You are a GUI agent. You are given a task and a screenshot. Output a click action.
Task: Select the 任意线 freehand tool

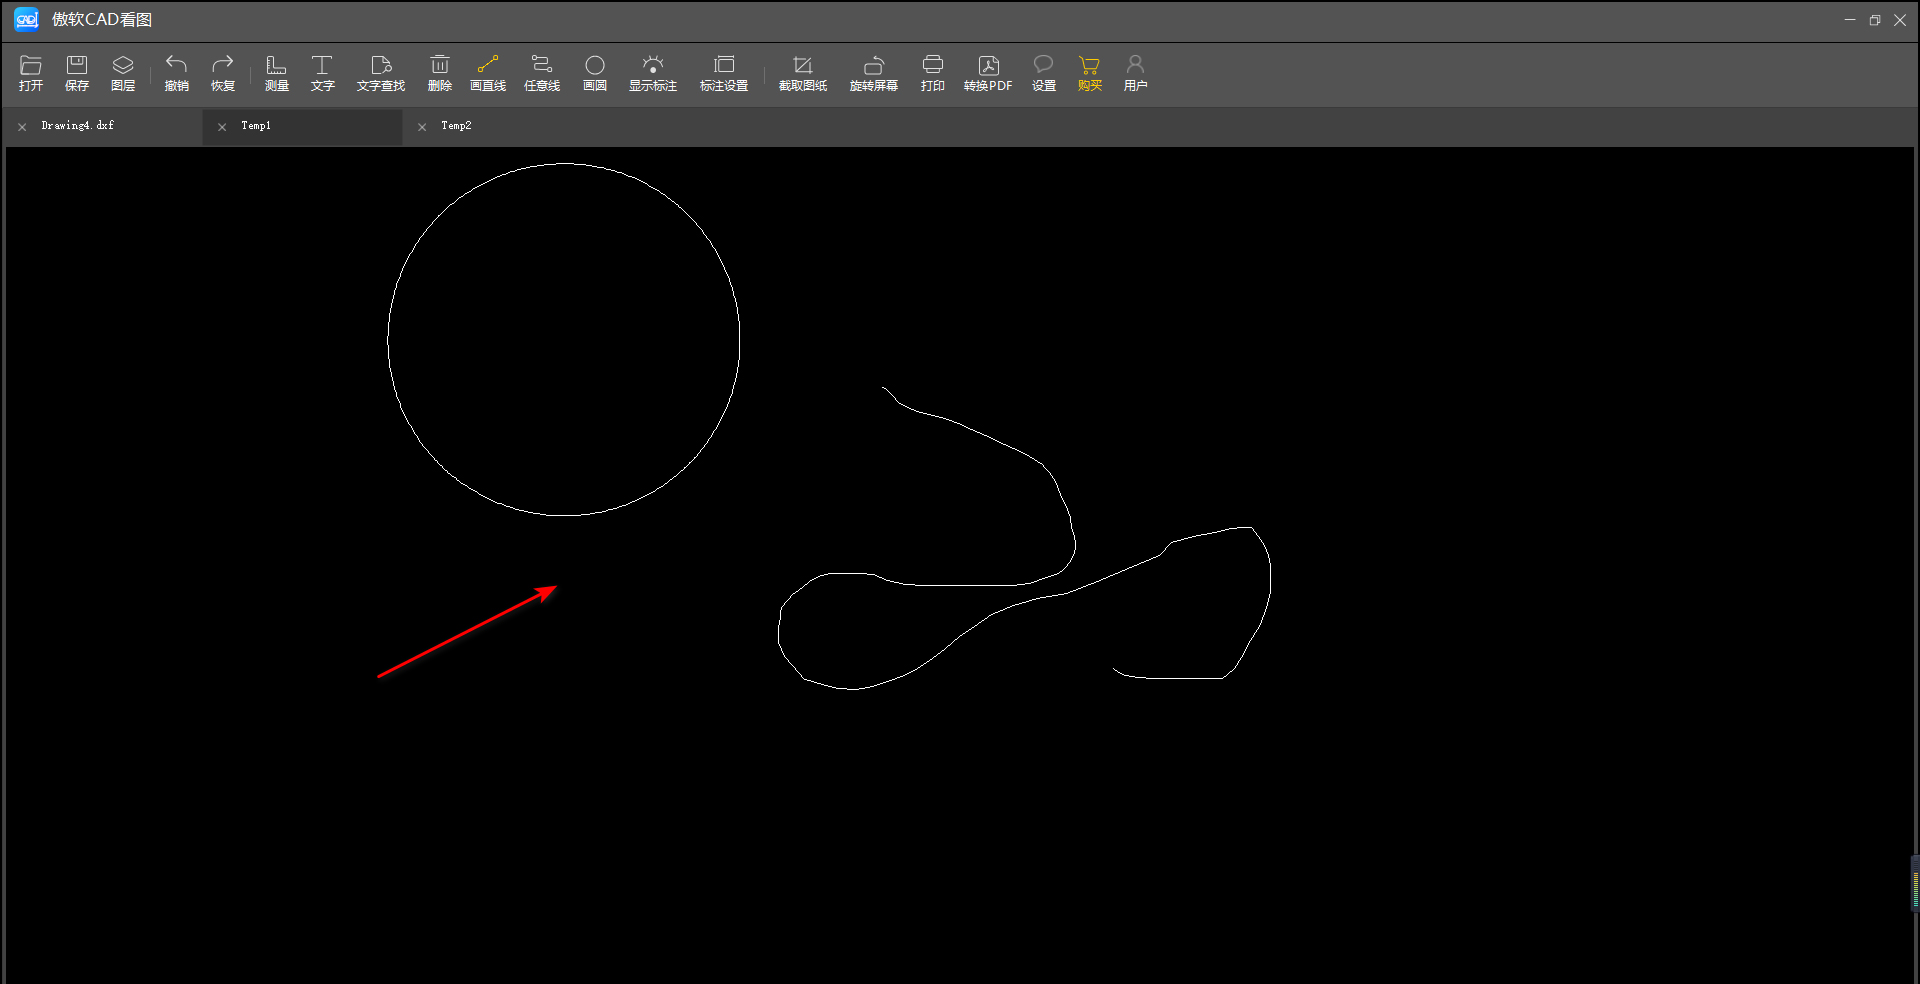(x=542, y=73)
